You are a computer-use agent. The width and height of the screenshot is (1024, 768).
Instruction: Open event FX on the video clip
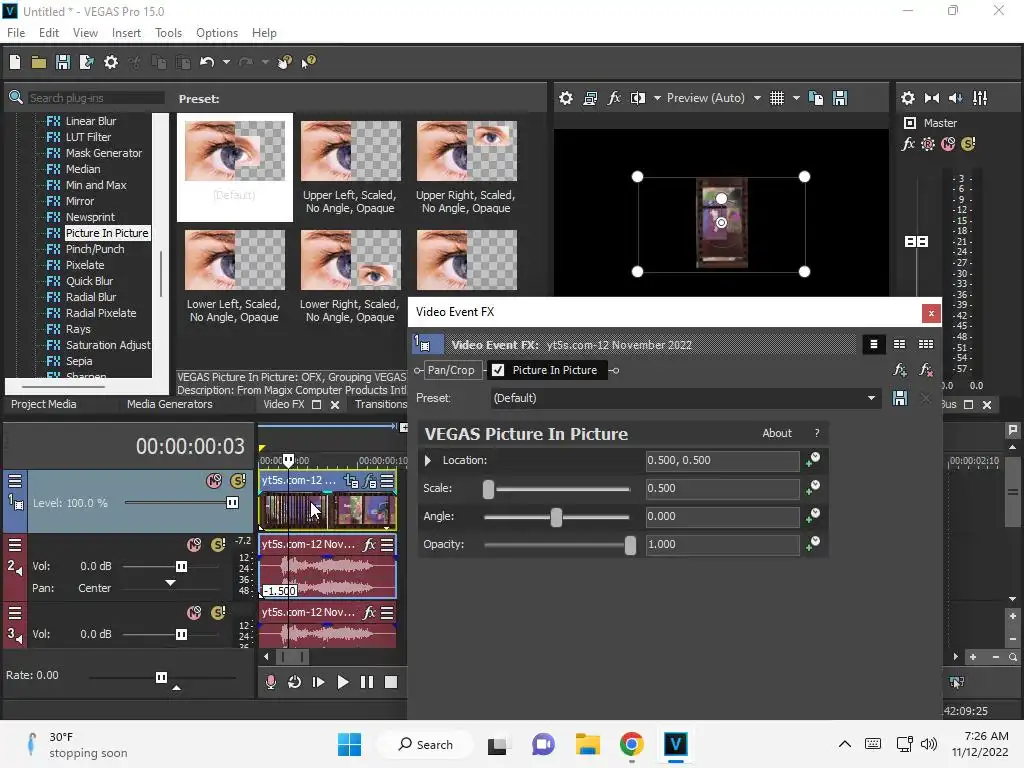(x=370, y=481)
